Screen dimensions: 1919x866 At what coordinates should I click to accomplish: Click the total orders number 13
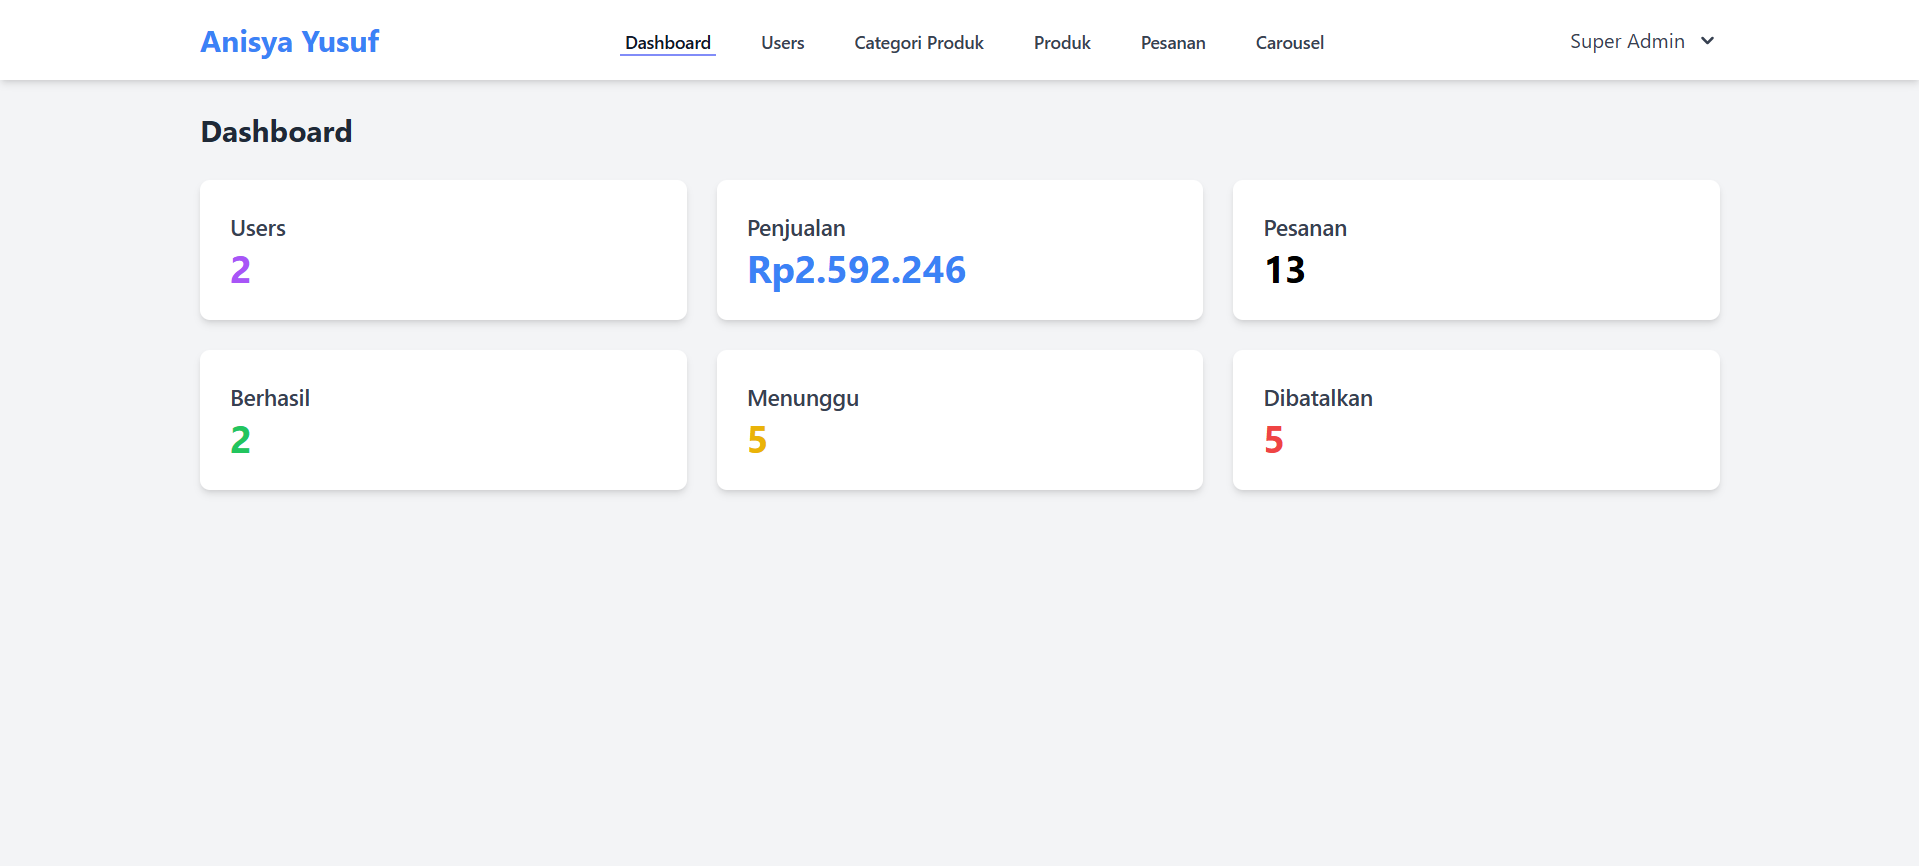pos(1284,270)
